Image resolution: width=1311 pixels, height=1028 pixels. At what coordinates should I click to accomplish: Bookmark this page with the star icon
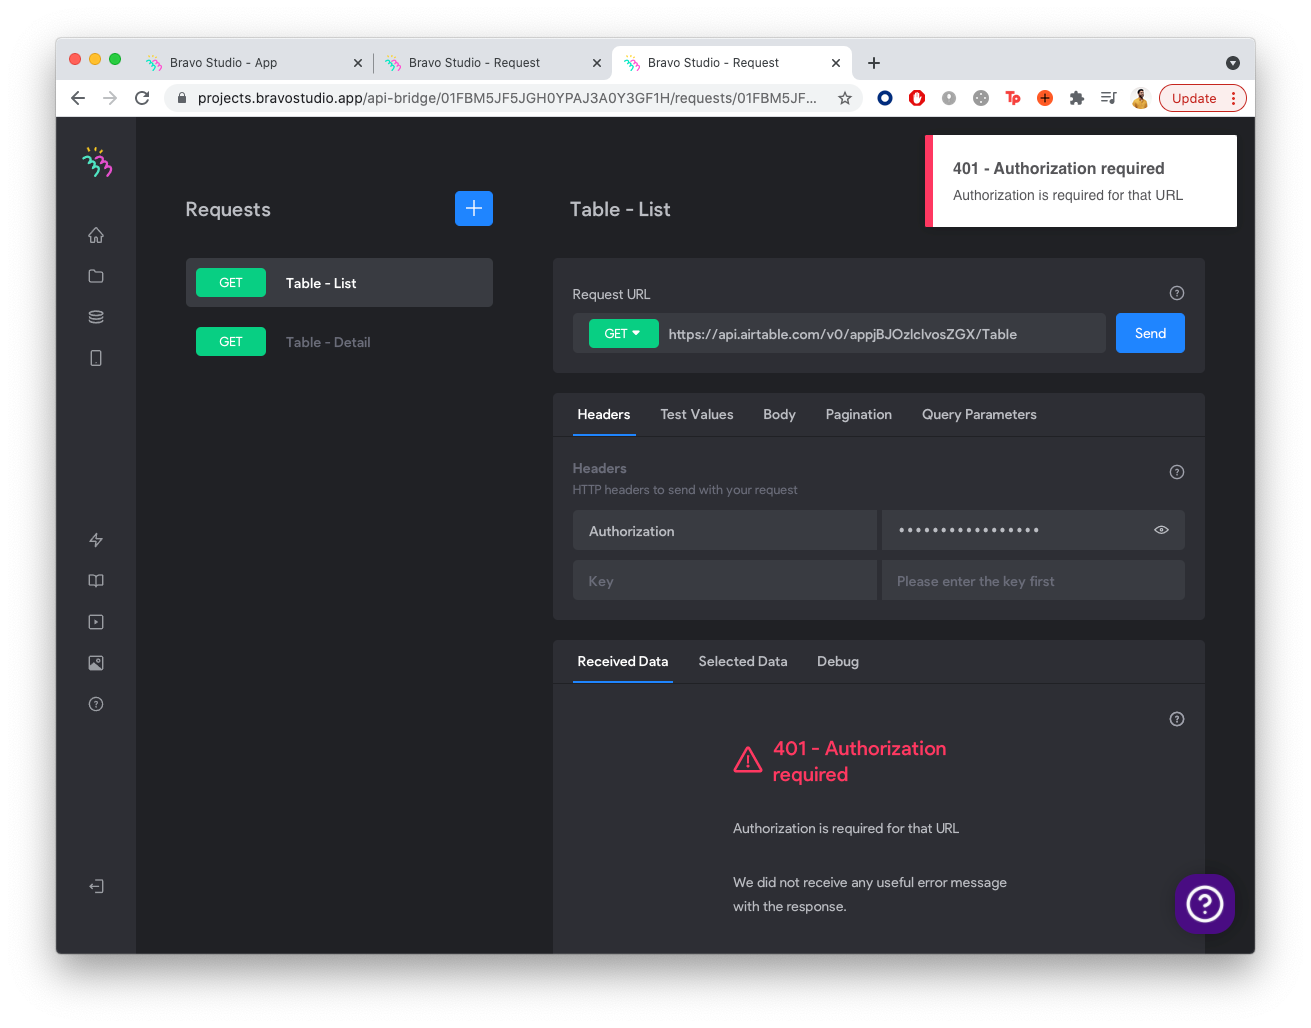[x=845, y=98]
